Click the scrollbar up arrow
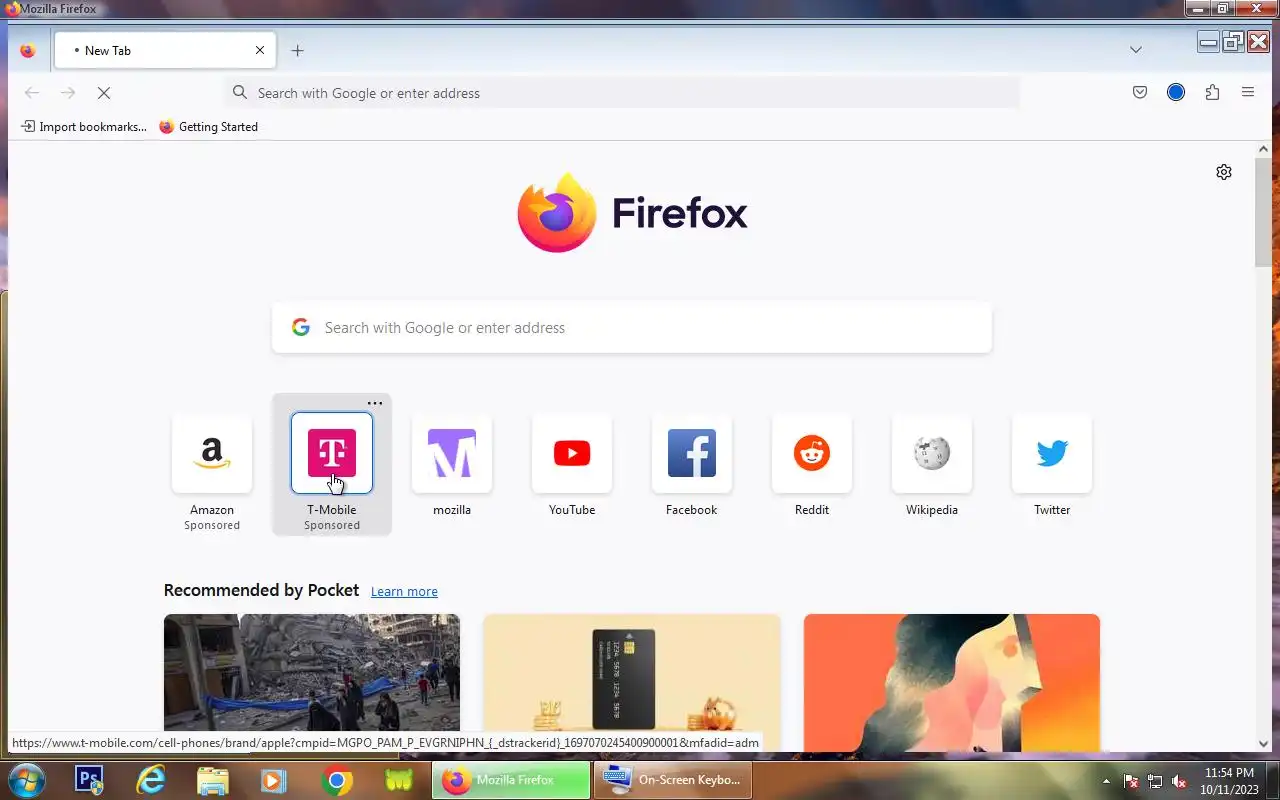Viewport: 1280px width, 800px height. [1263, 149]
